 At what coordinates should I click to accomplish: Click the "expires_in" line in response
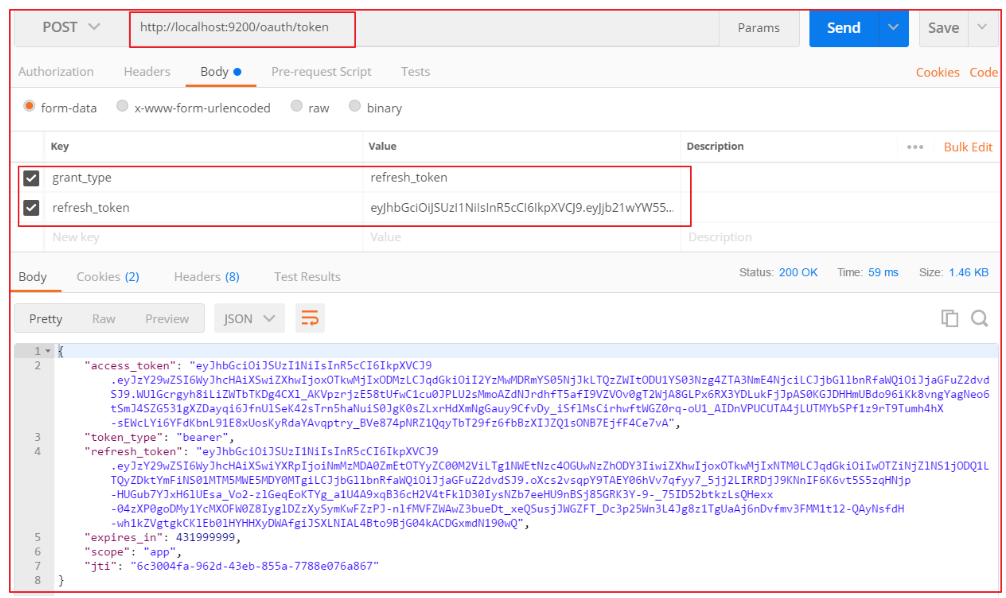pyautogui.click(x=163, y=537)
